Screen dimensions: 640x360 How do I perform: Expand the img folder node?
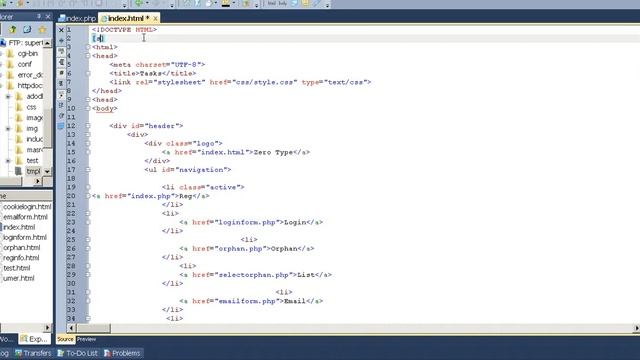pyautogui.click(x=8, y=129)
